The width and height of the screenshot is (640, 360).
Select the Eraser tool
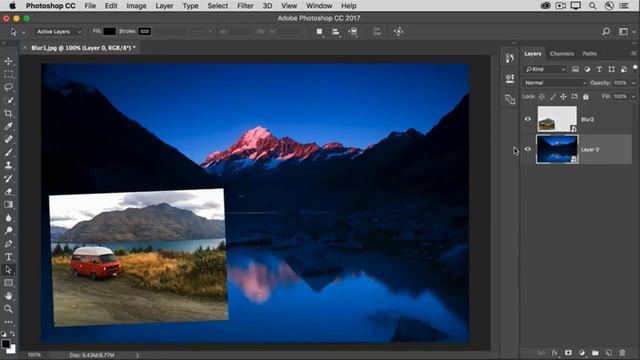[x=9, y=191]
